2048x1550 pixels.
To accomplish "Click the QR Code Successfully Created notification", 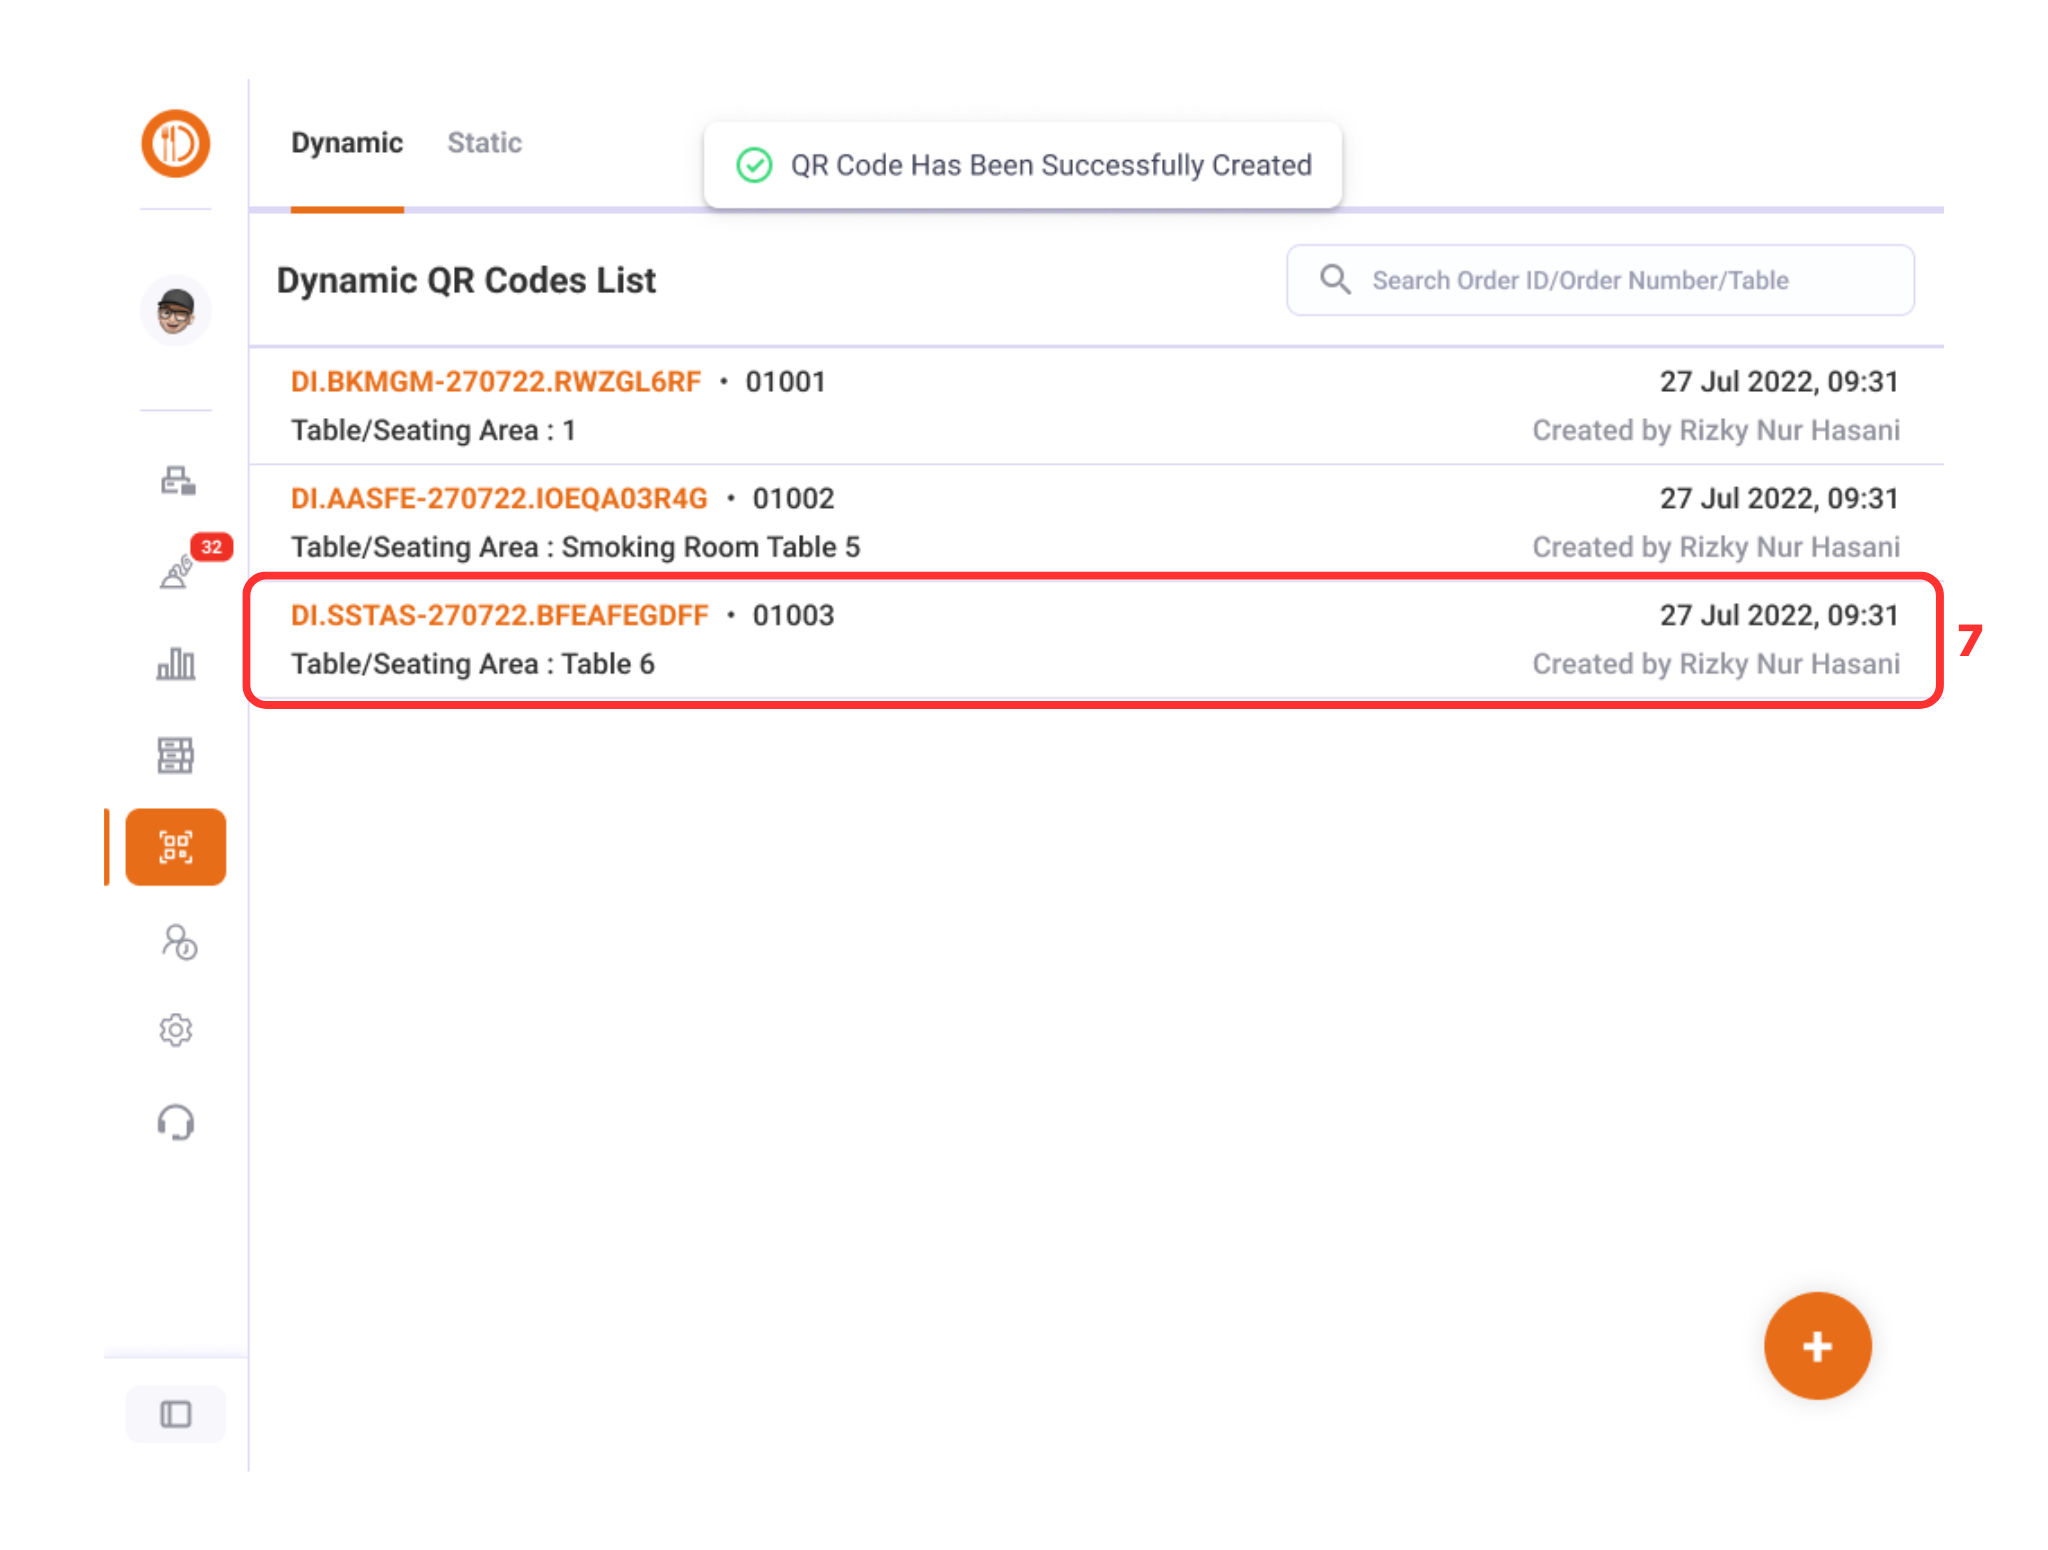I will [1022, 166].
